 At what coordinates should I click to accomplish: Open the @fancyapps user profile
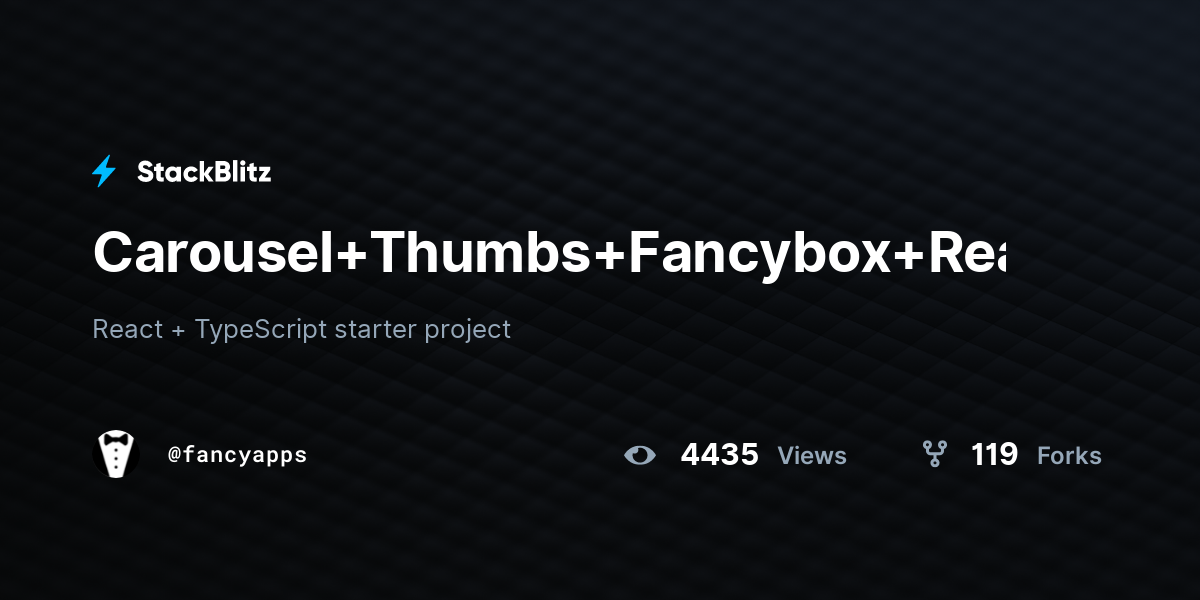point(237,455)
